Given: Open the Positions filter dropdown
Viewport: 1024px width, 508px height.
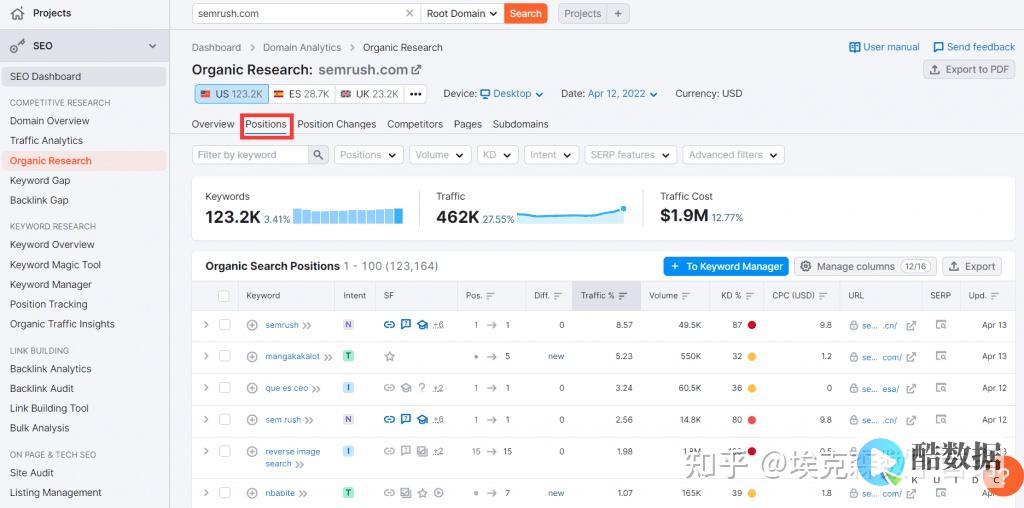Looking at the screenshot, I should pos(368,155).
